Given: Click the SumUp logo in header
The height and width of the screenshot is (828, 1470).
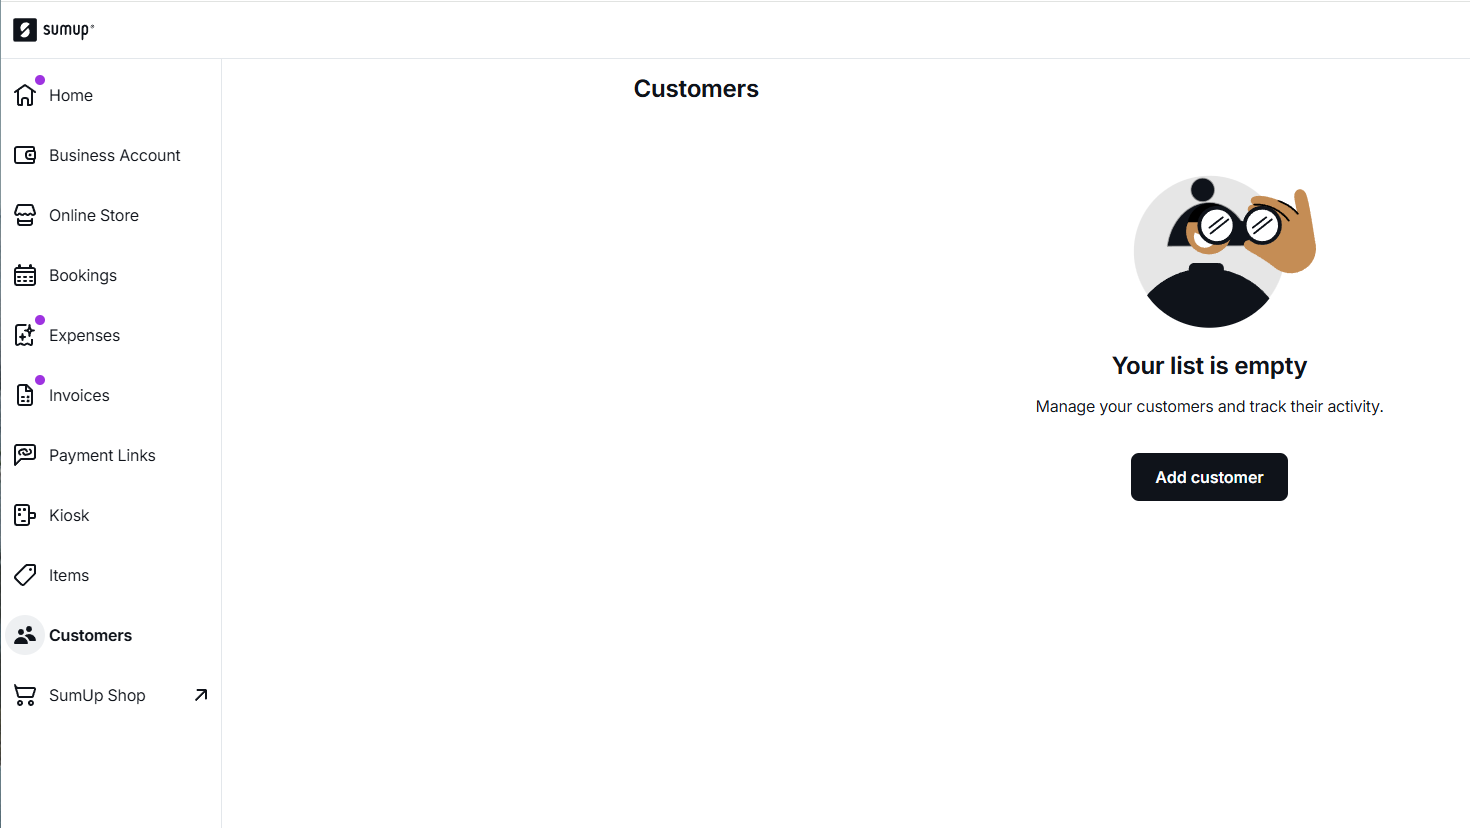Looking at the screenshot, I should tap(54, 30).
